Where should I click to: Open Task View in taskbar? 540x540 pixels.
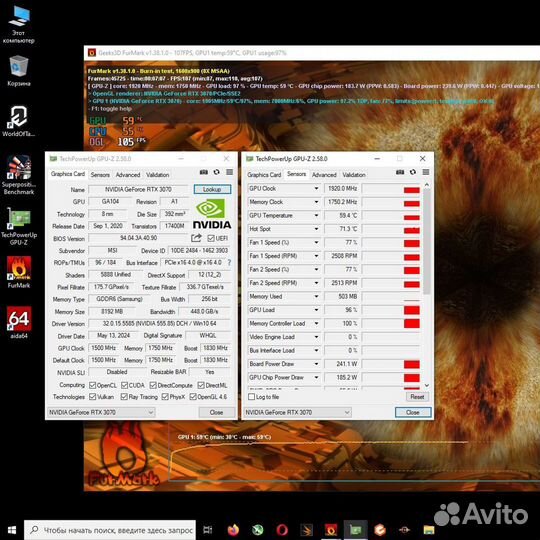tap(208, 530)
